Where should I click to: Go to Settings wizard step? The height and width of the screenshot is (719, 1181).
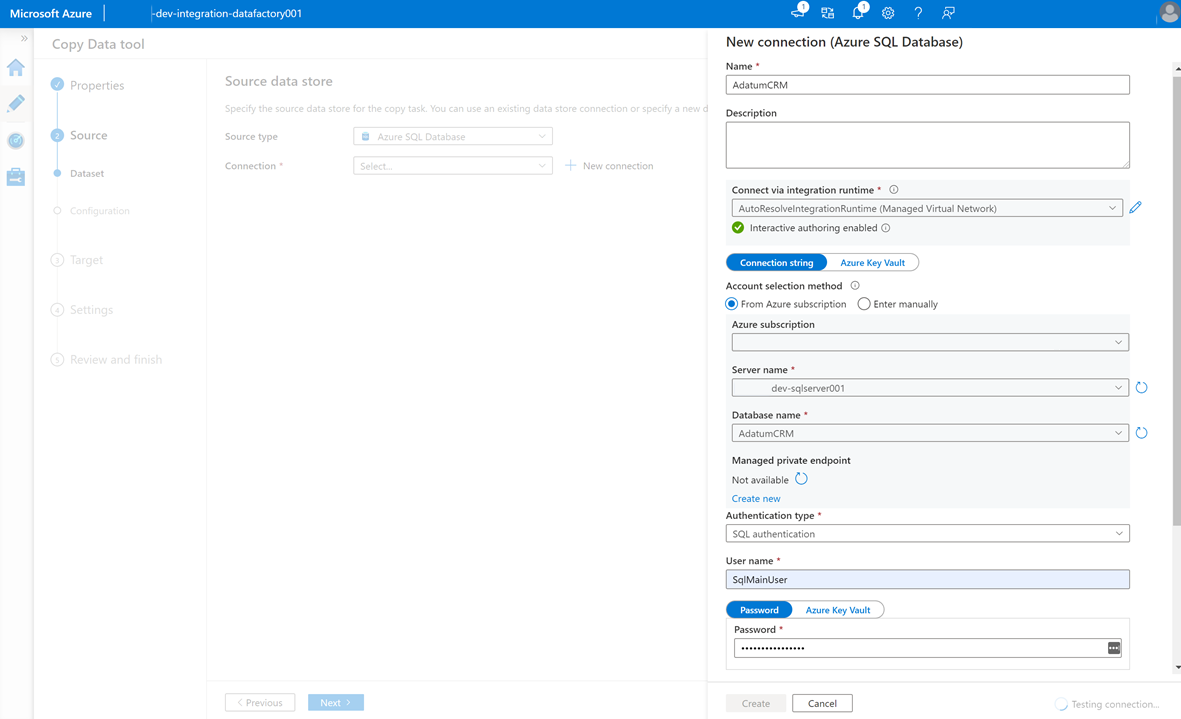click(91, 309)
